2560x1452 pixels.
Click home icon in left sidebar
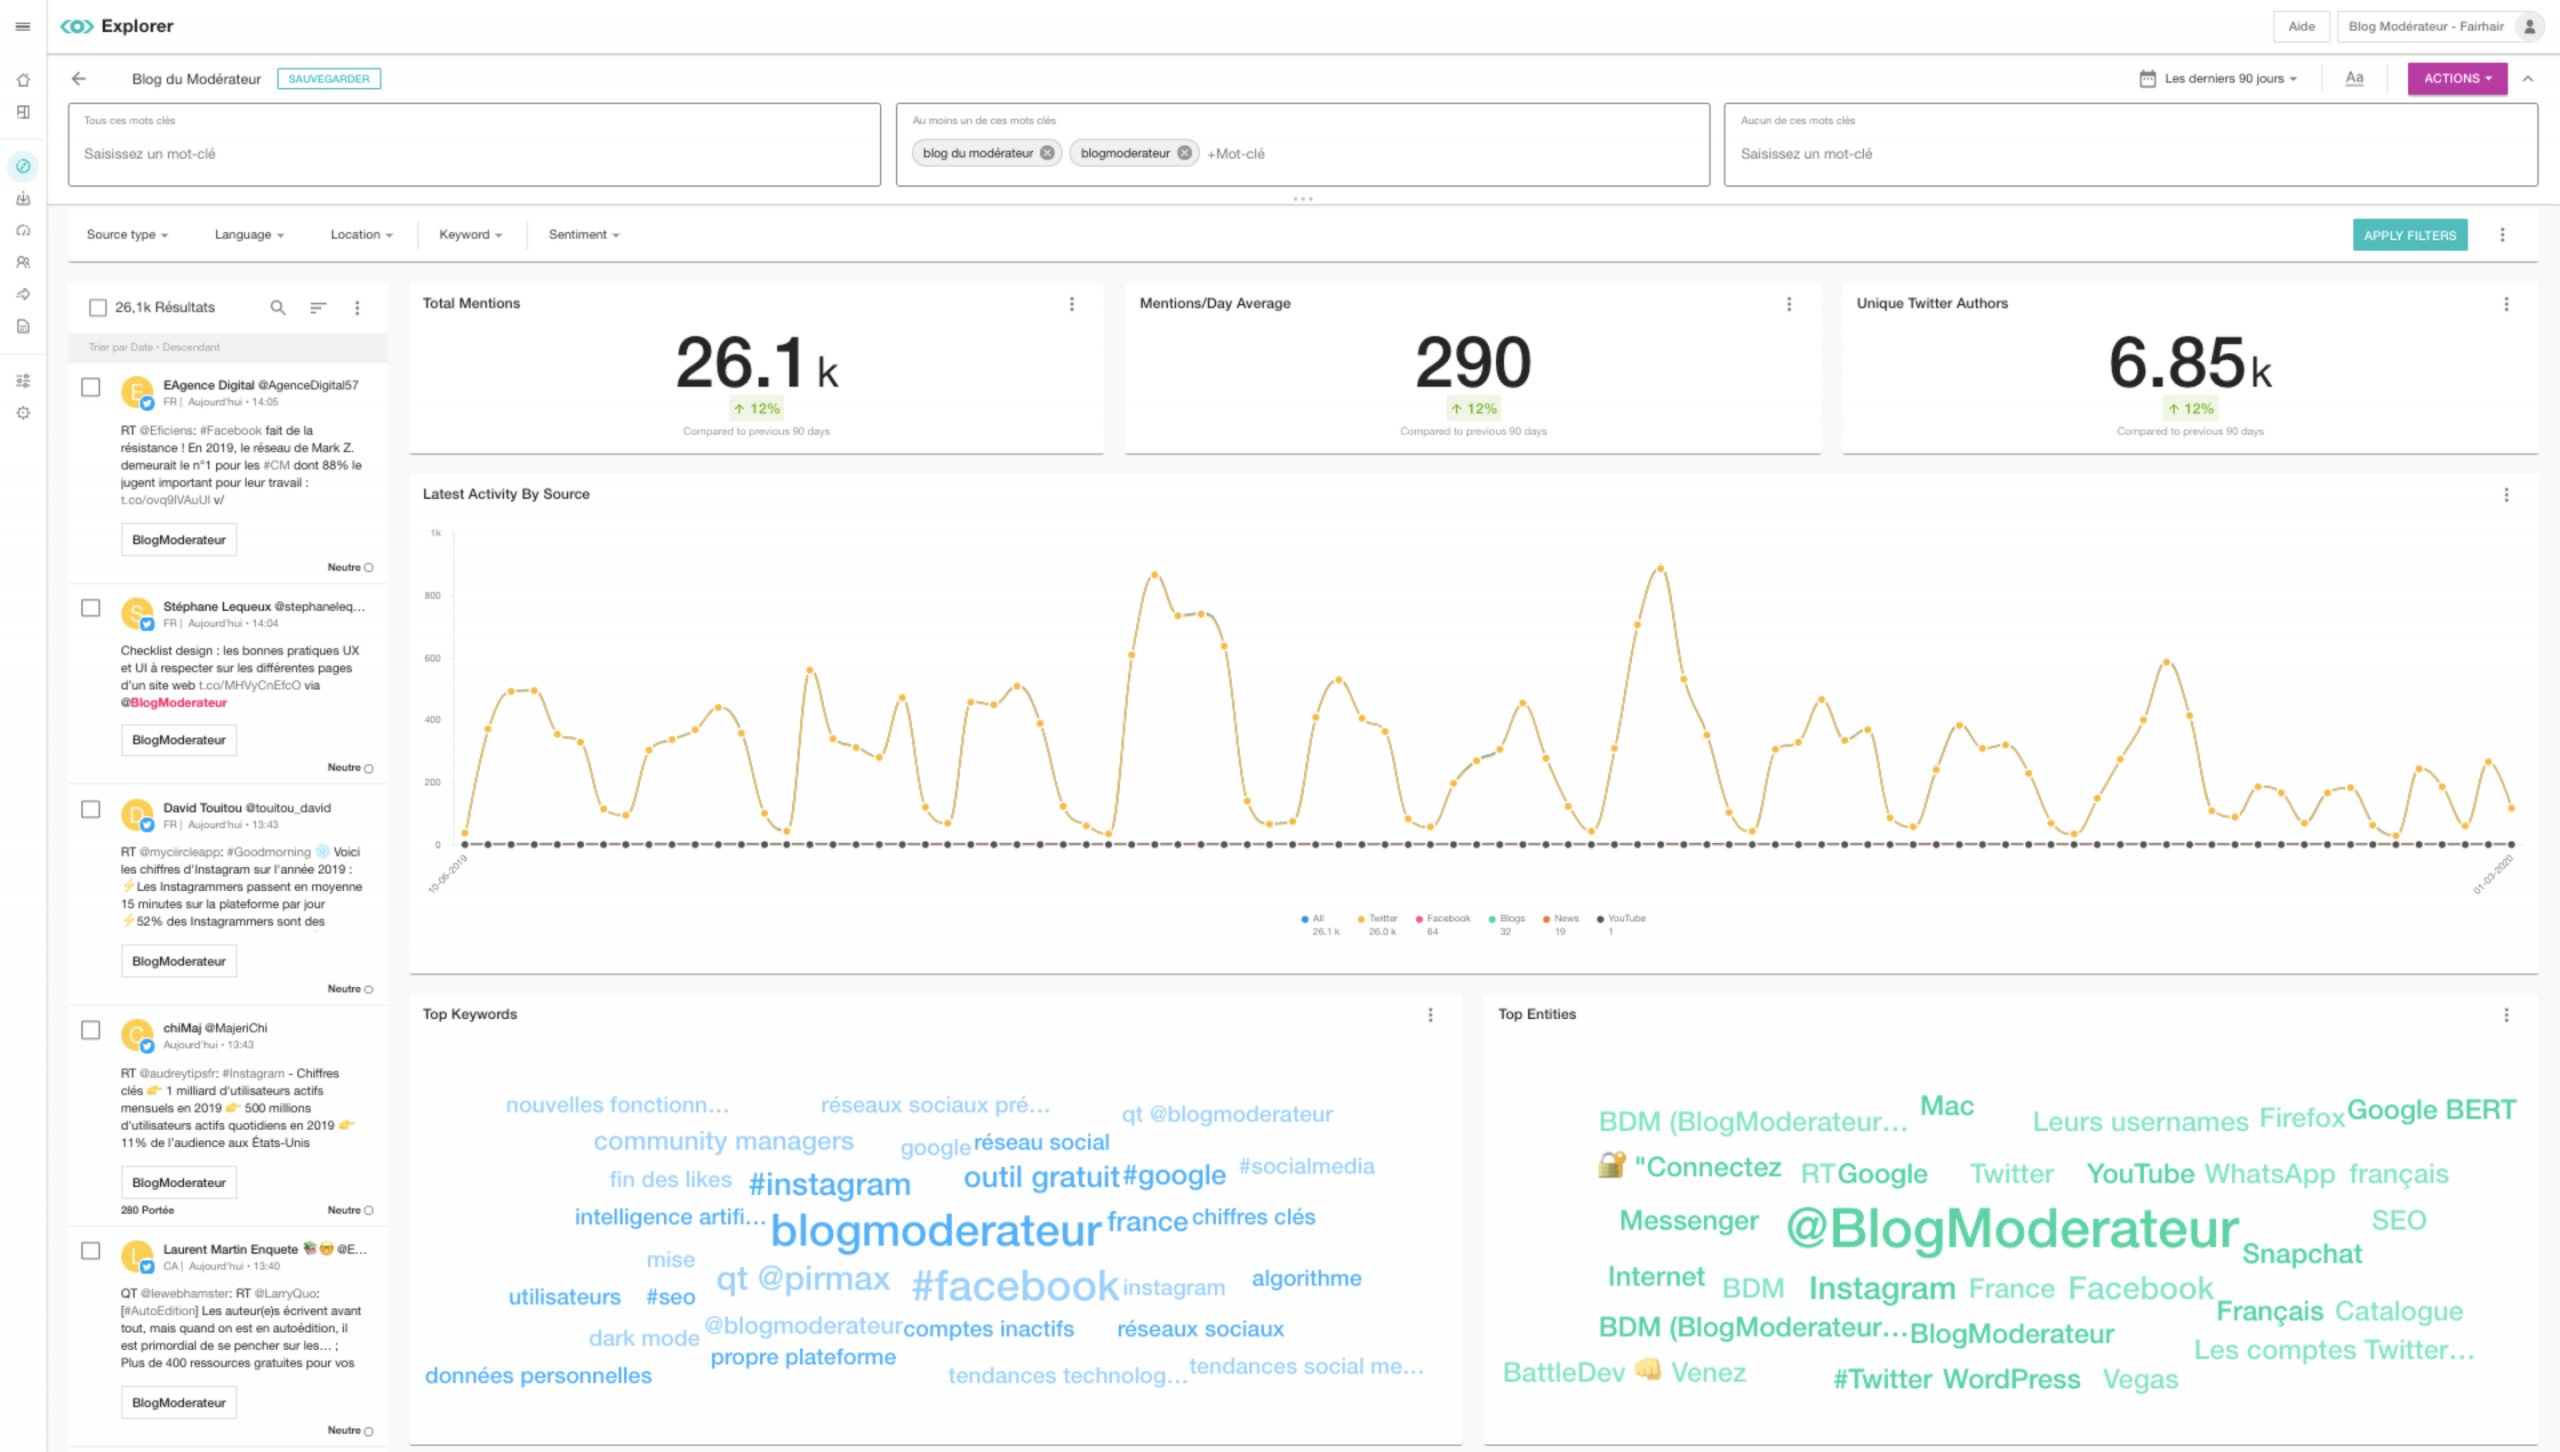coord(23,80)
